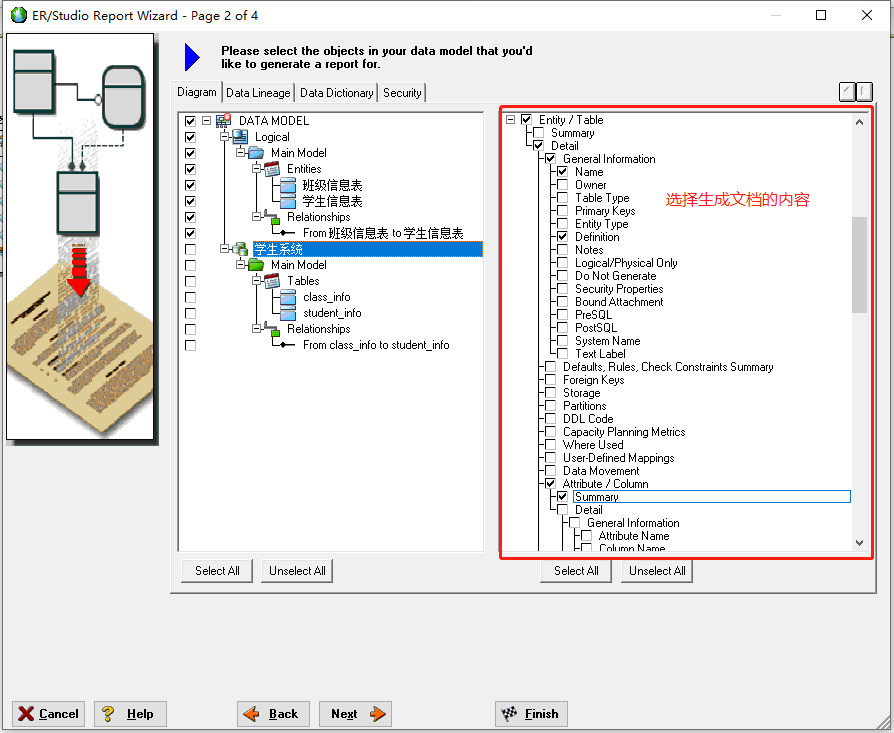
Task: Collapse the logical Relationships node
Action: point(257,217)
